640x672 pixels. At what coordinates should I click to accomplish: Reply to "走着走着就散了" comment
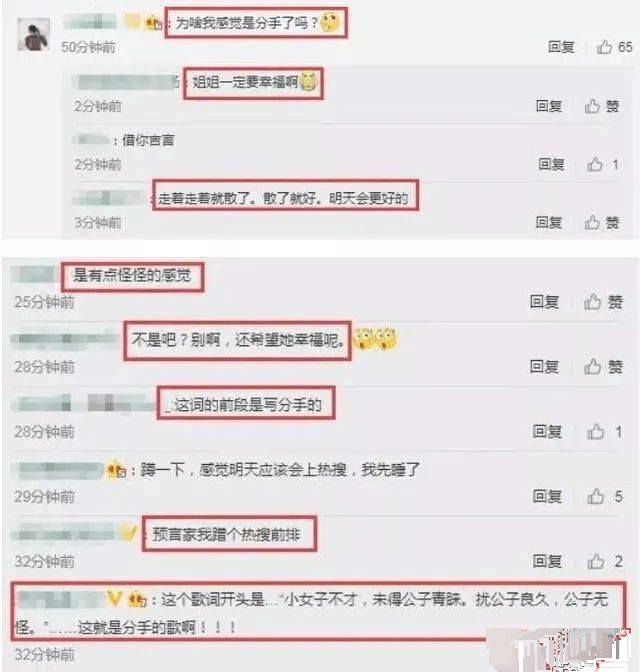[549, 222]
